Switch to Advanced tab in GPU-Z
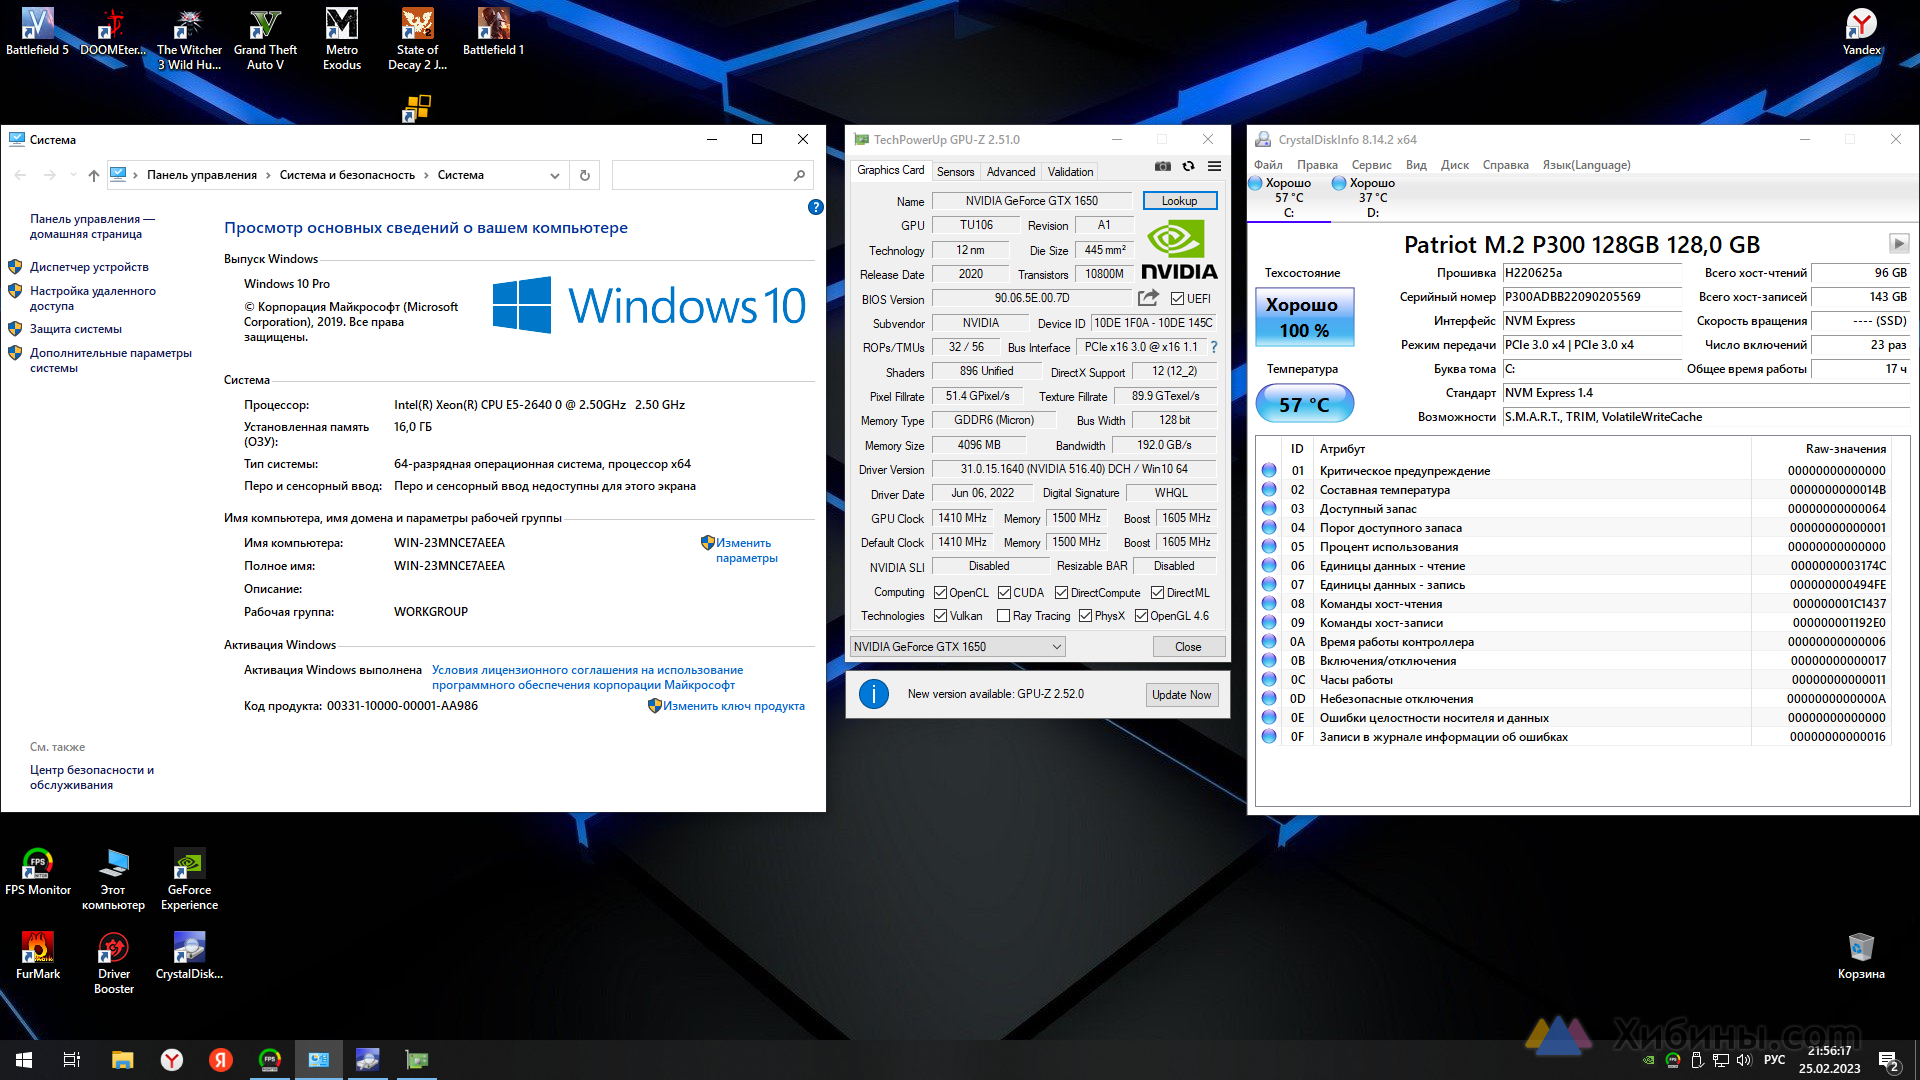This screenshot has height=1080, width=1920. point(1011,172)
